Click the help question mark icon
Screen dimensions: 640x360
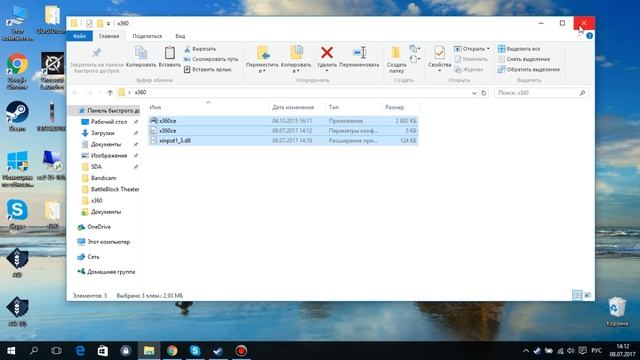click(589, 36)
